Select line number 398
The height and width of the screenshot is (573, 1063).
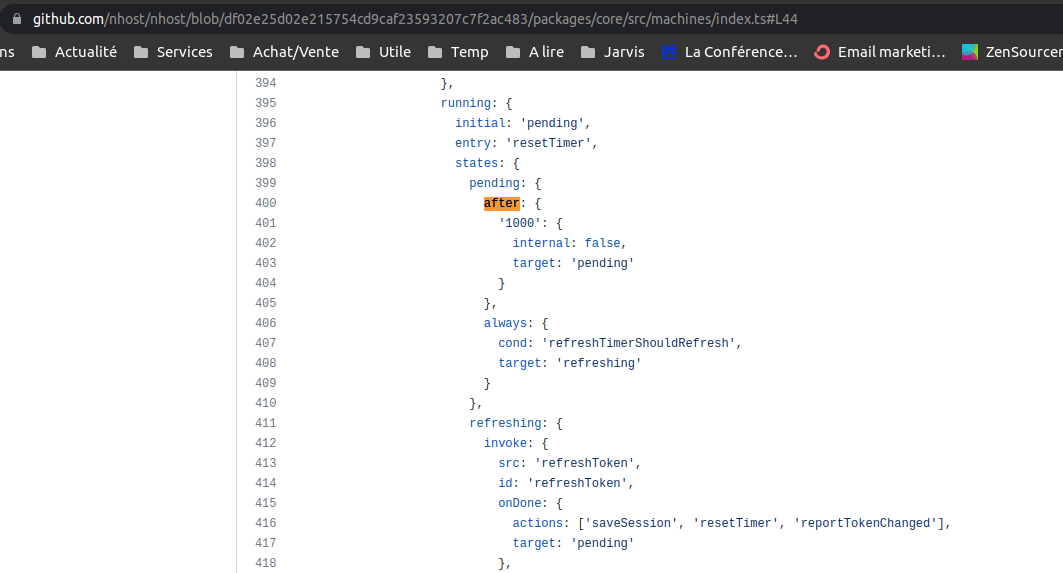pyautogui.click(x=266, y=163)
